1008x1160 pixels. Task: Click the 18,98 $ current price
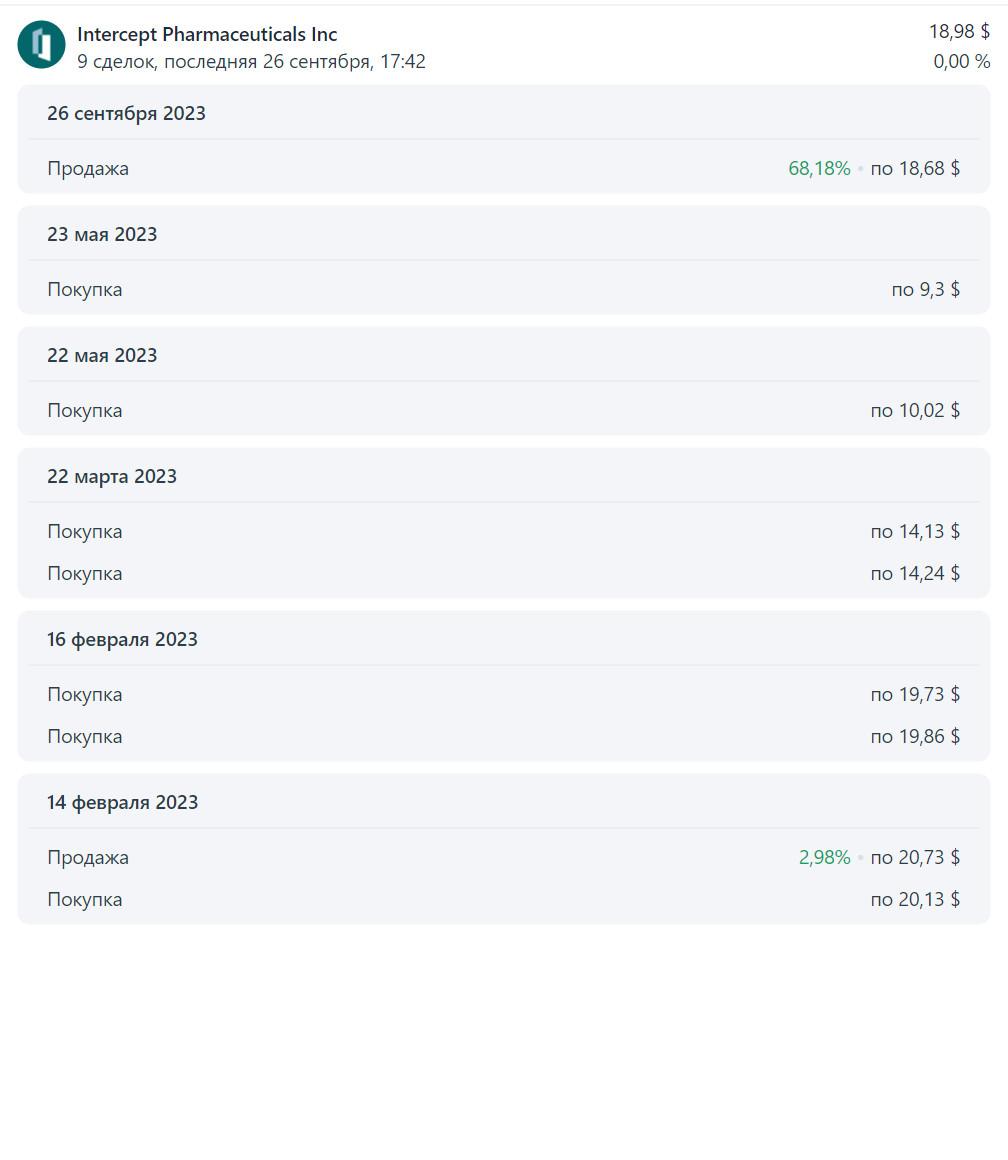point(959,31)
